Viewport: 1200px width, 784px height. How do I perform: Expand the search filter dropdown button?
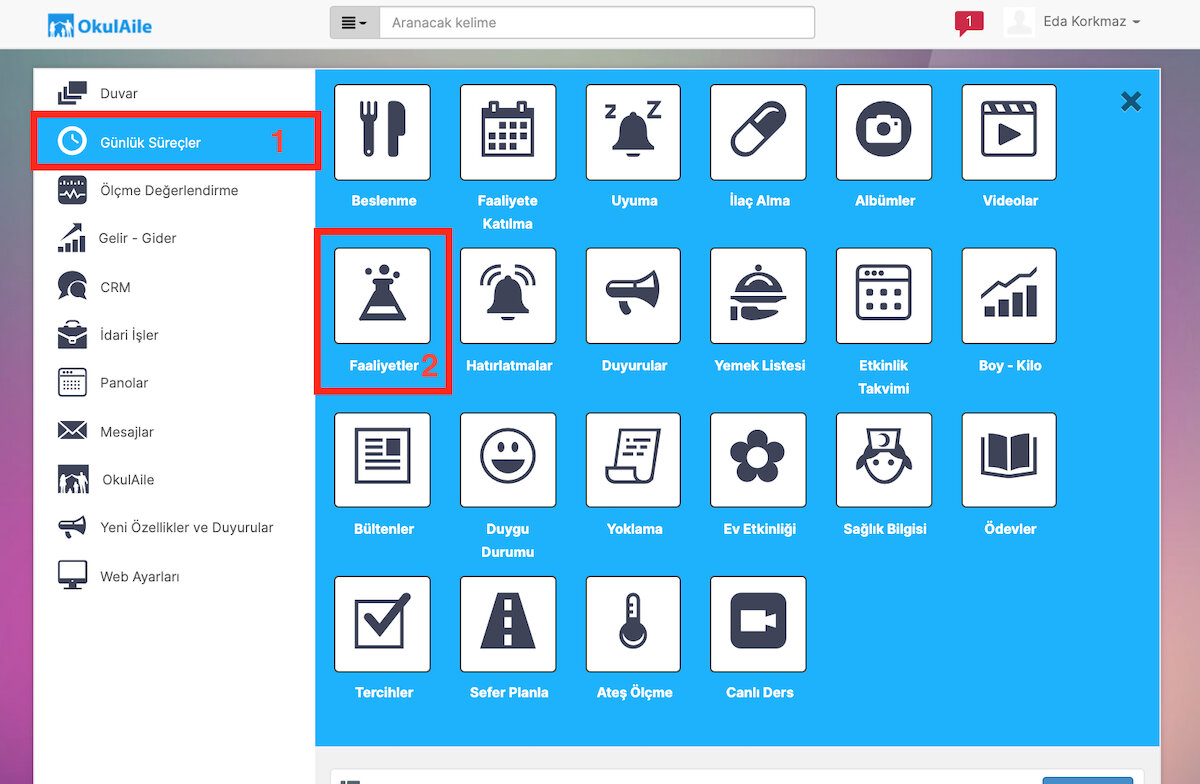point(355,22)
